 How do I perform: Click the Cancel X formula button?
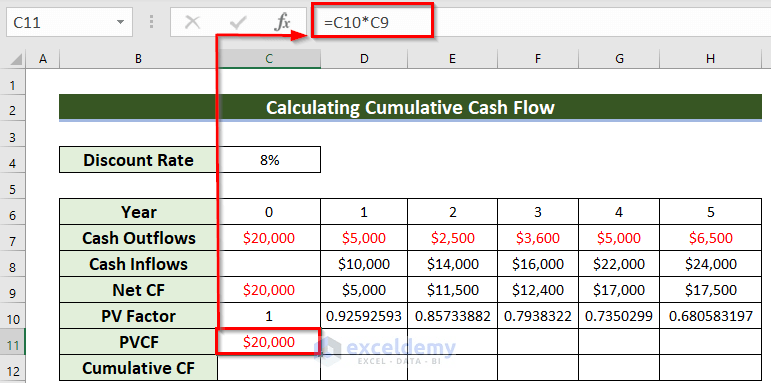point(192,23)
